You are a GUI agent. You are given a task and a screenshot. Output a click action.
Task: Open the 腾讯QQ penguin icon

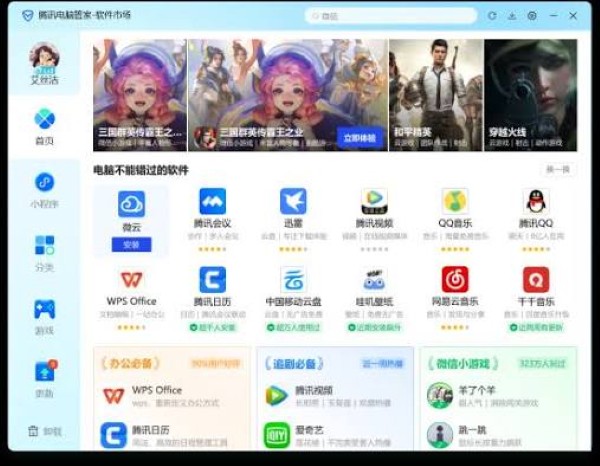(x=536, y=201)
